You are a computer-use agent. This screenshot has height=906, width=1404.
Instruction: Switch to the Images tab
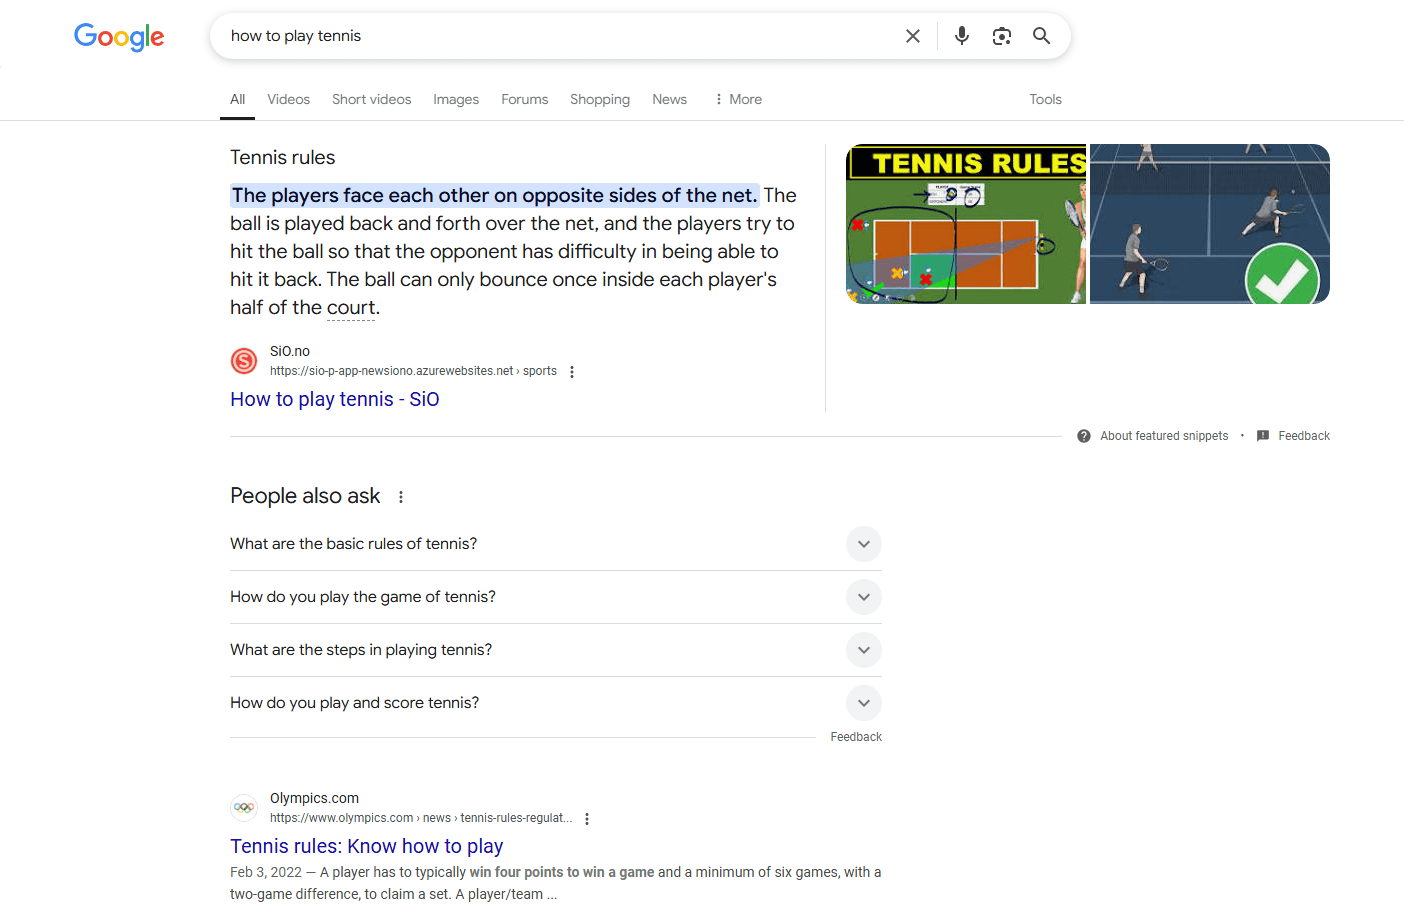[x=456, y=99]
